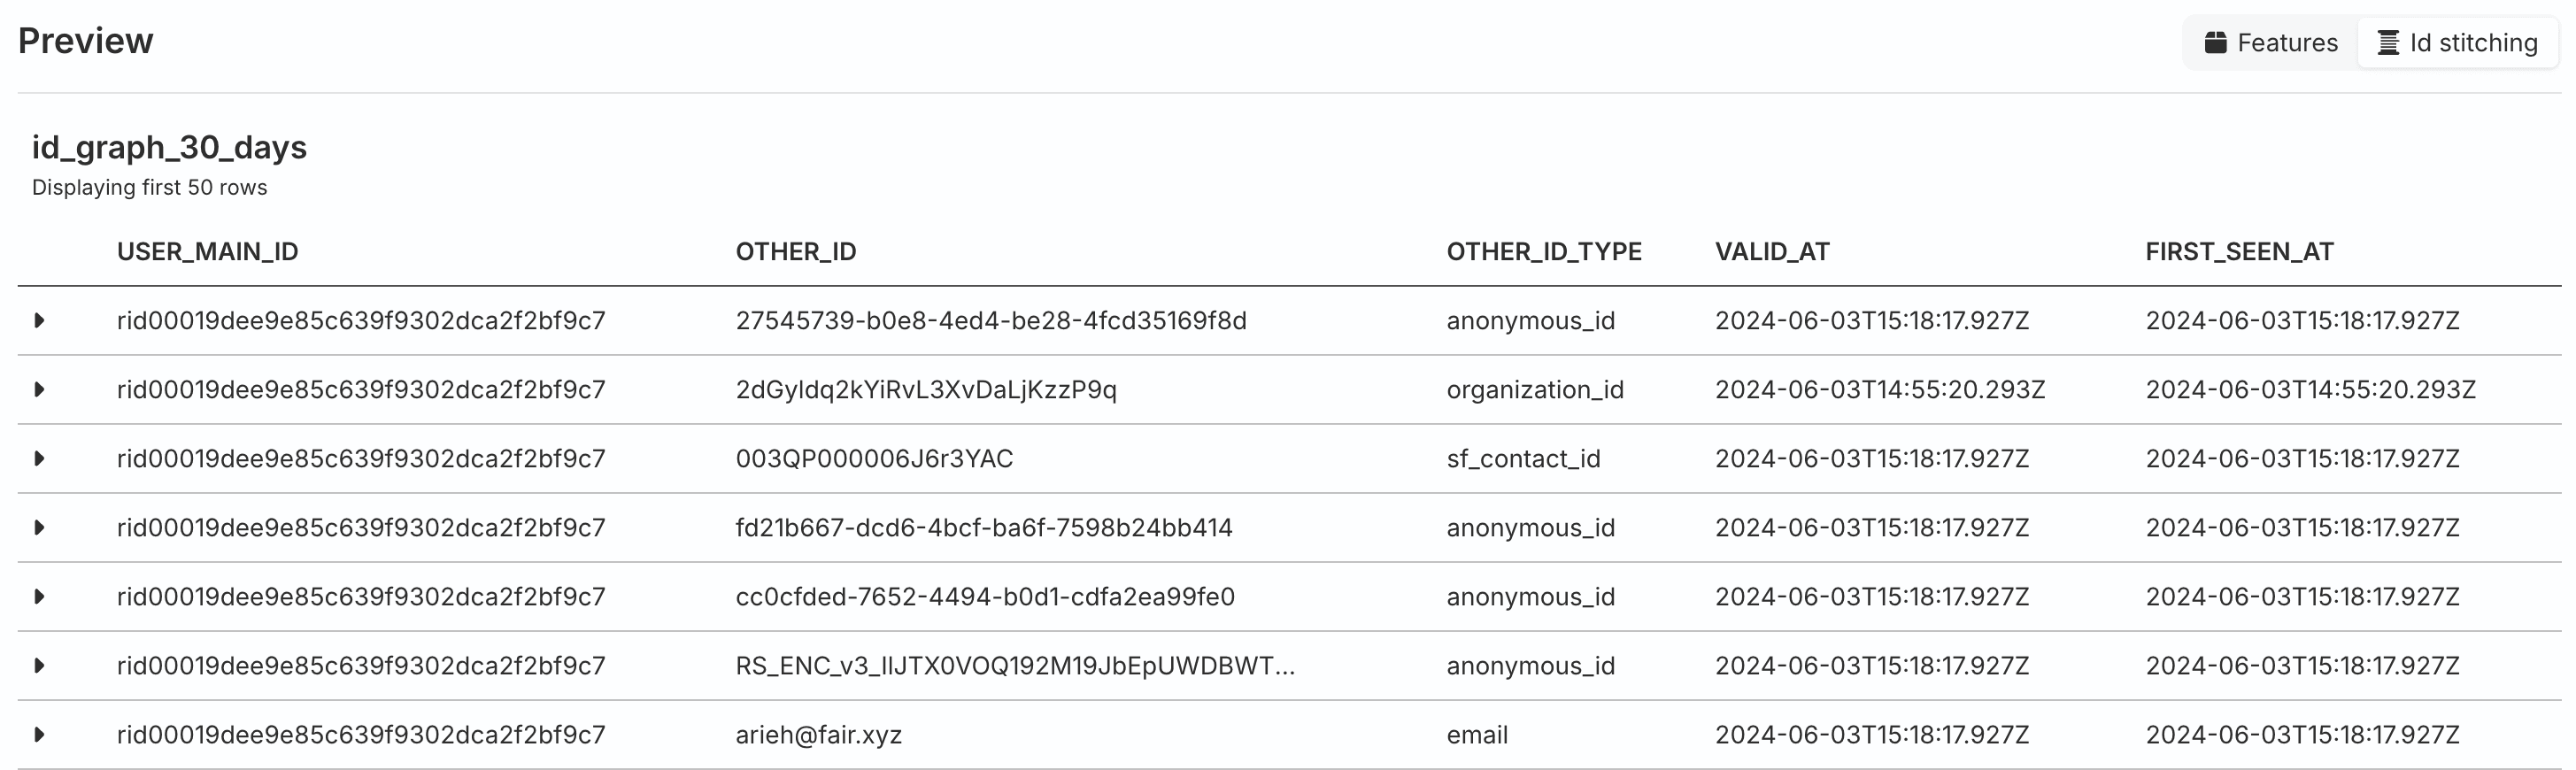Click the arieh@fair.xyz email cell
This screenshot has height=770, width=2576.
coord(819,735)
